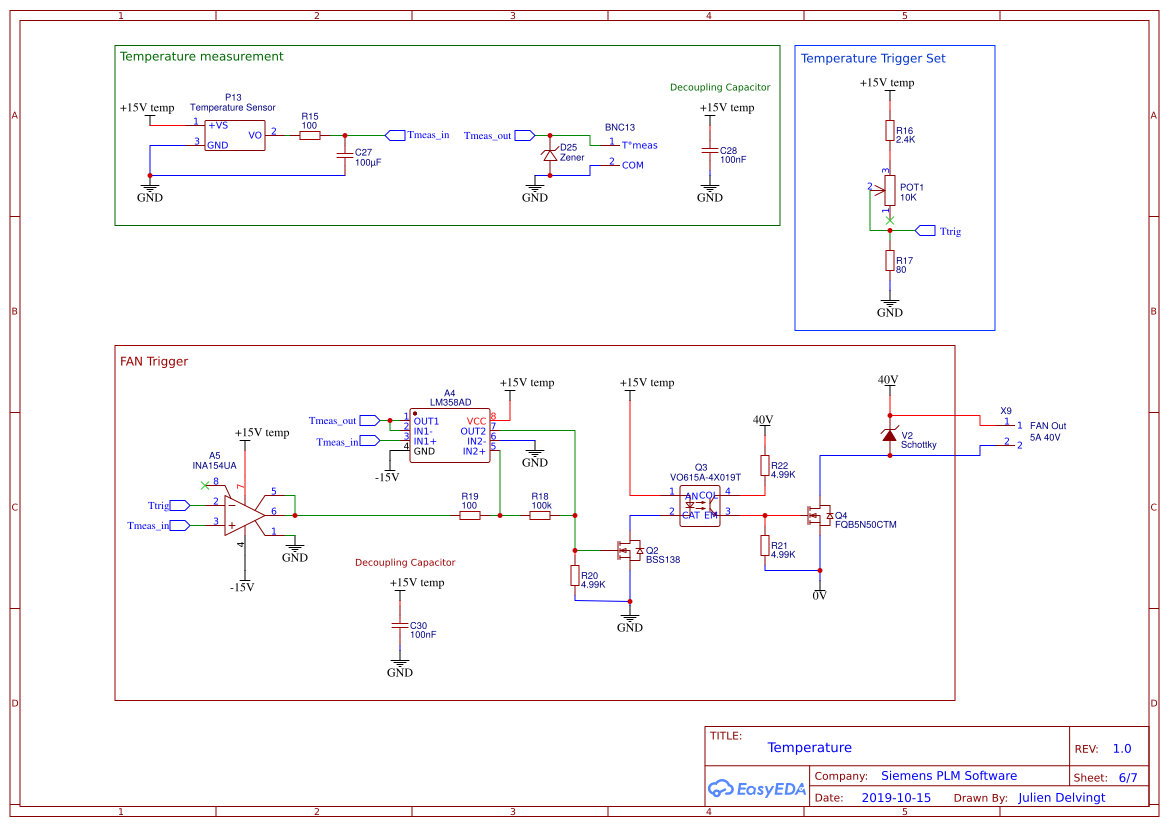Select the Q2 BSS138 MOSFET symbol
Viewport: 1169px width, 827px height.
(x=630, y=551)
